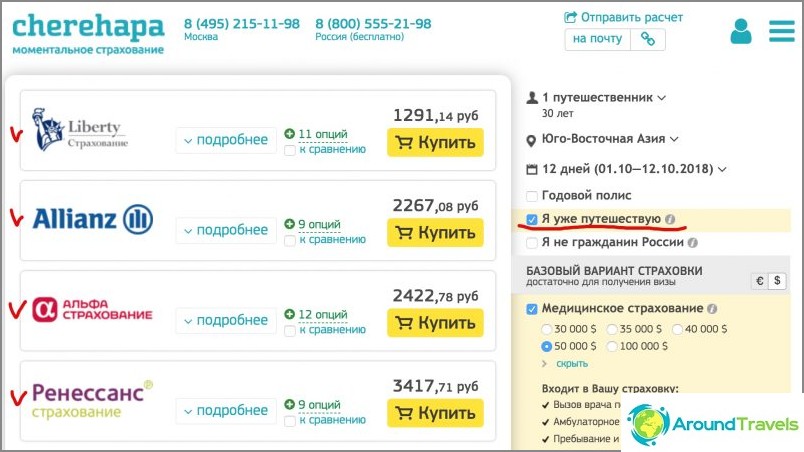Call free number 8 (800) 555-21-98
The image size is (804, 452).
(373, 24)
